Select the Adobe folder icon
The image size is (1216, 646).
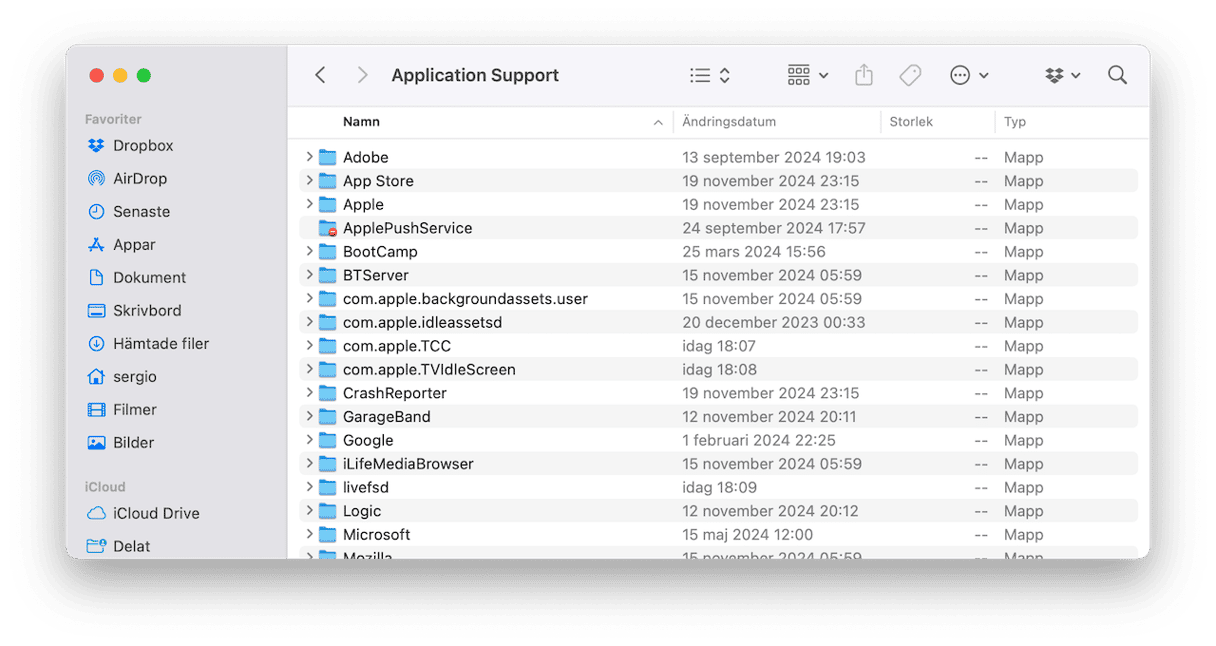pos(327,157)
